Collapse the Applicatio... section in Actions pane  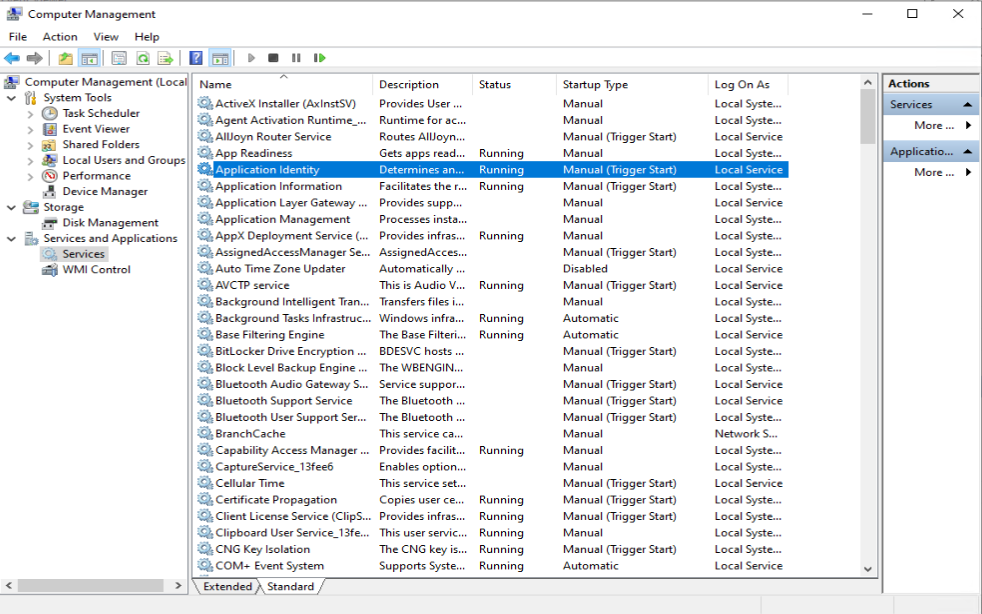pos(968,152)
